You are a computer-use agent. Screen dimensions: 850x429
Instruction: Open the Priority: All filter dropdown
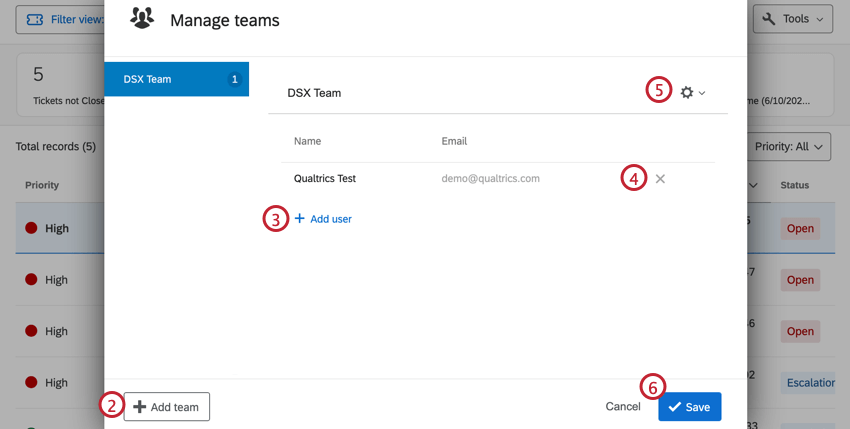tap(789, 146)
